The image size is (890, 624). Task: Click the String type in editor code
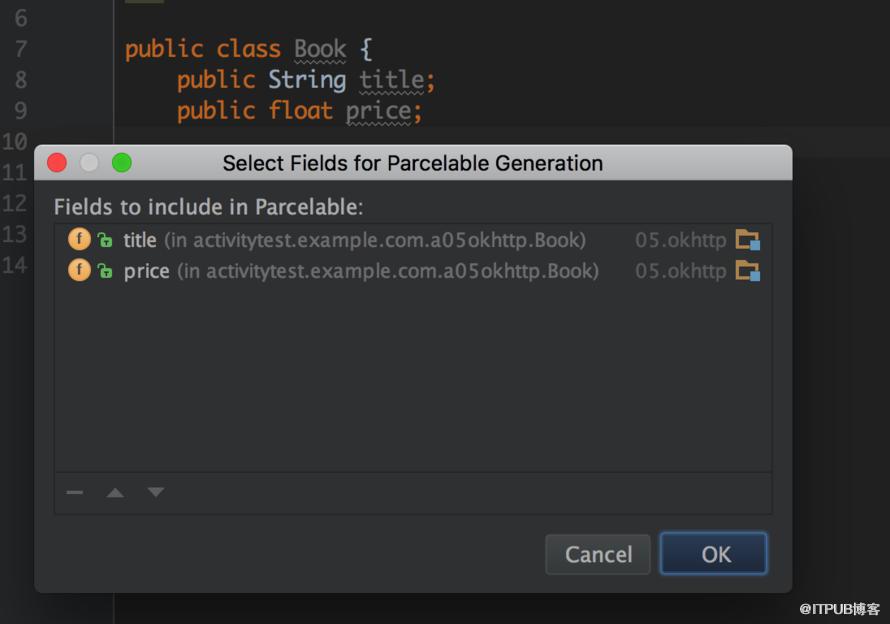307,80
